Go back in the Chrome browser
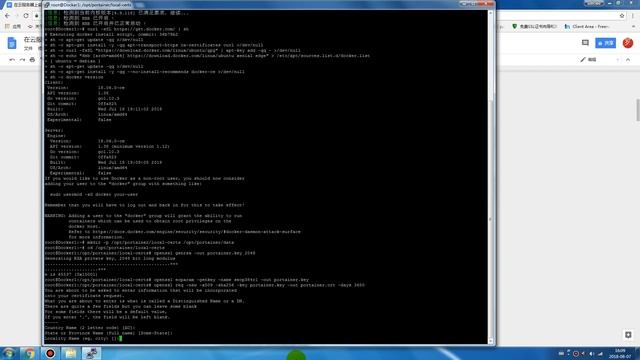This screenshot has width=640, height=360. click(7, 16)
